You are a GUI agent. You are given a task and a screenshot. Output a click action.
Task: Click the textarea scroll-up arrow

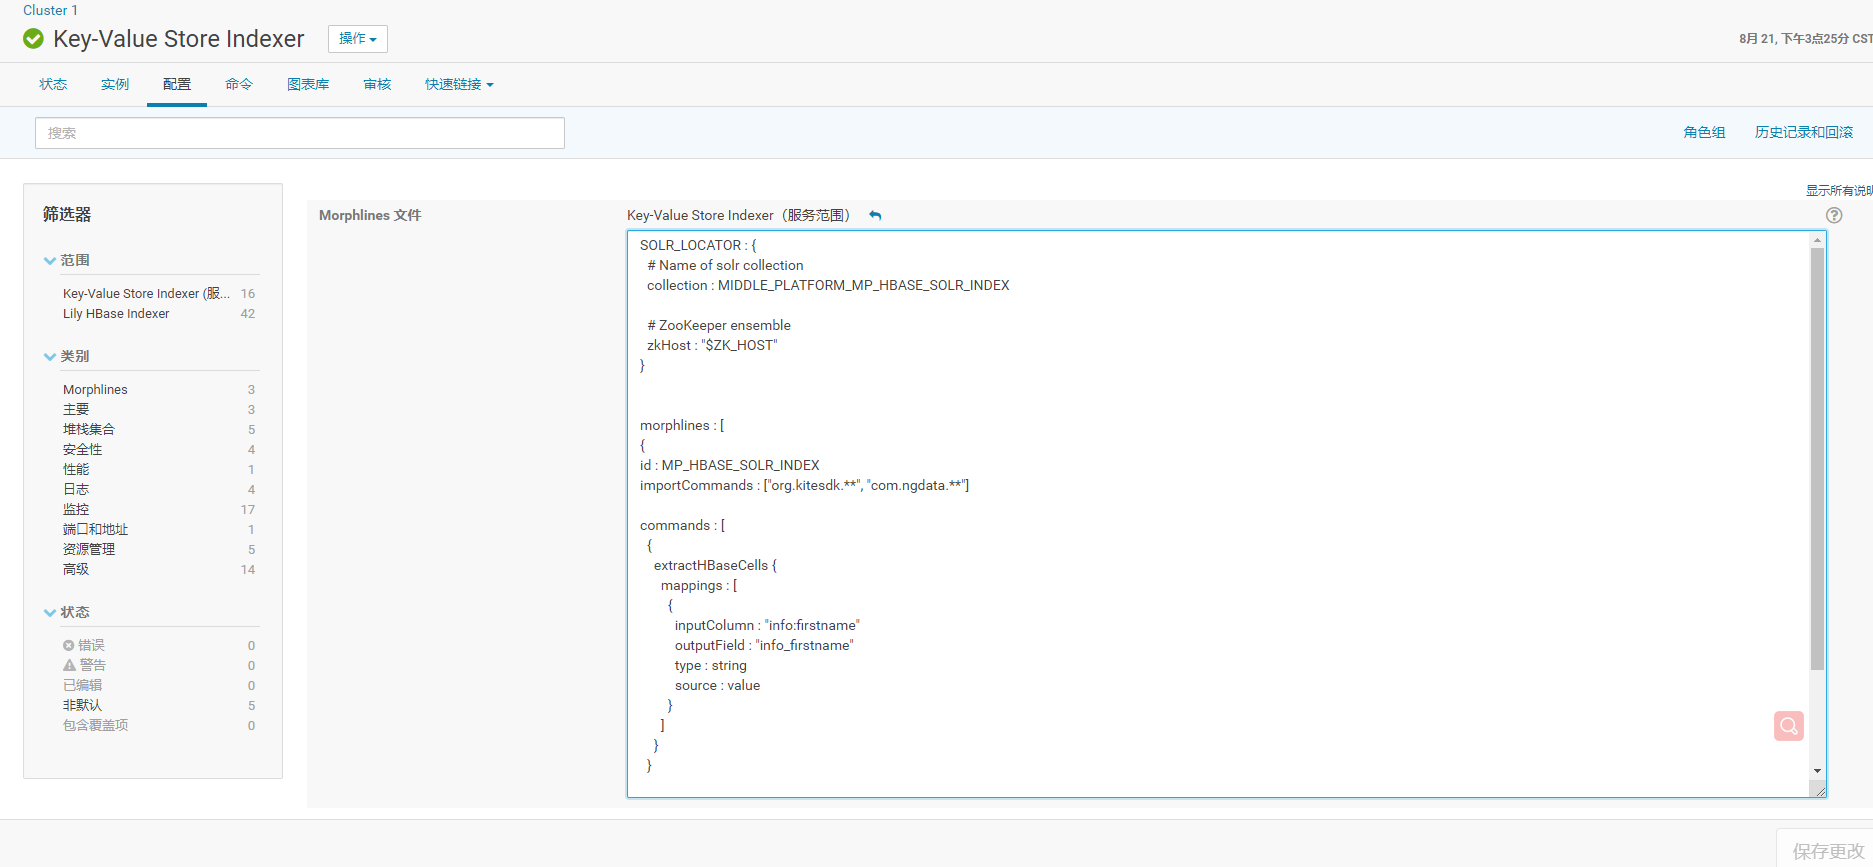click(x=1817, y=240)
